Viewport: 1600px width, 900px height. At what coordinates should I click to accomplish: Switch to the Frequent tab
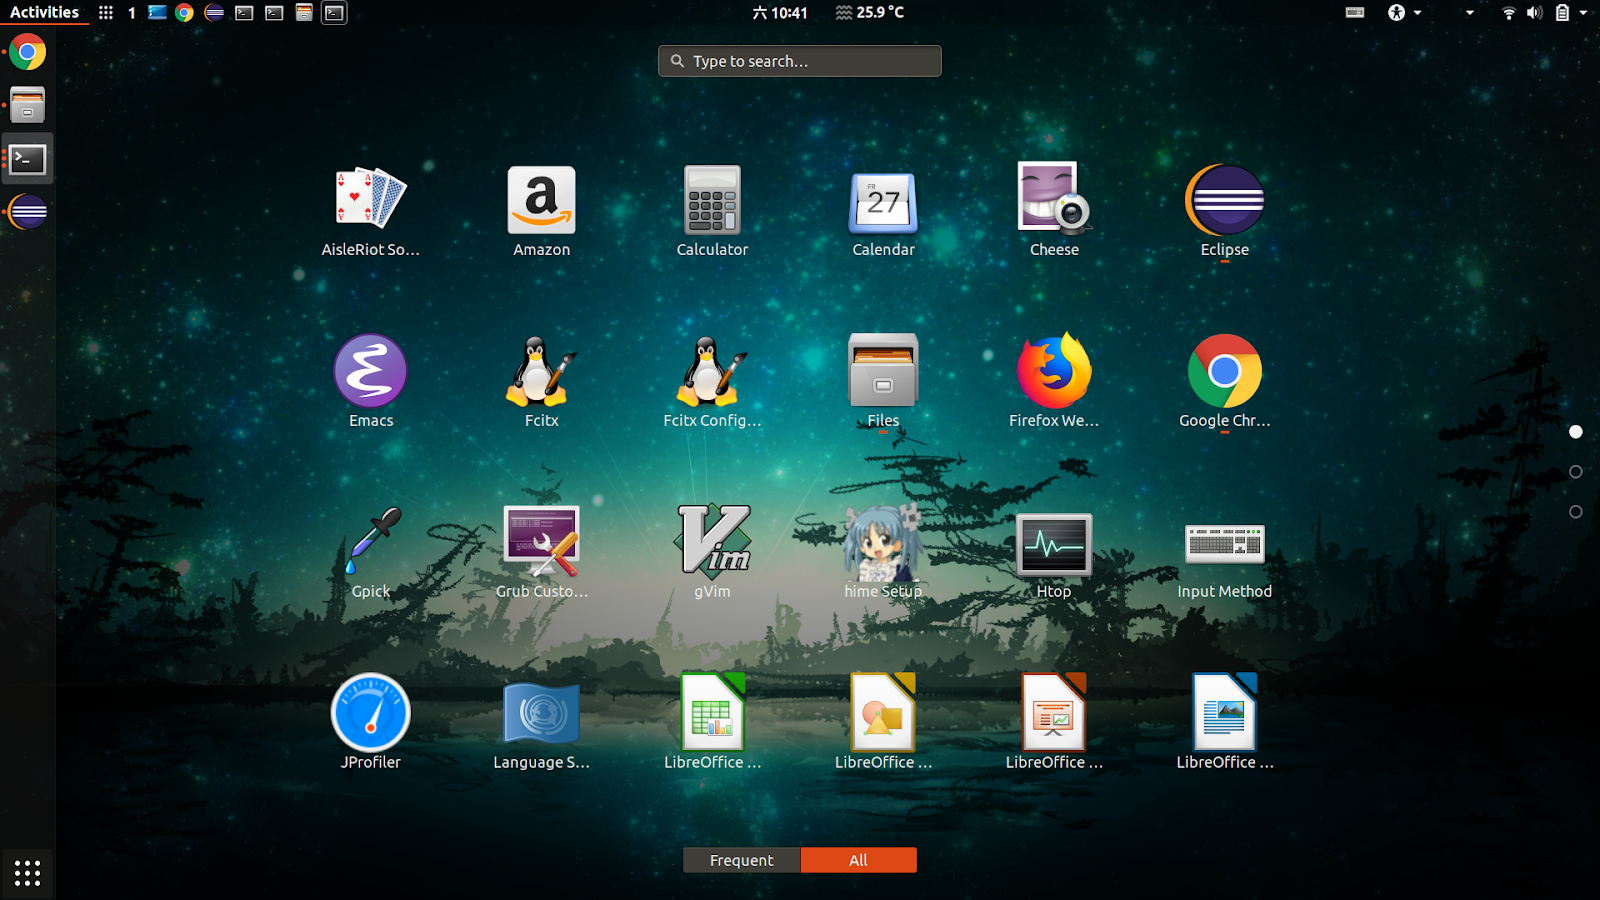click(742, 860)
